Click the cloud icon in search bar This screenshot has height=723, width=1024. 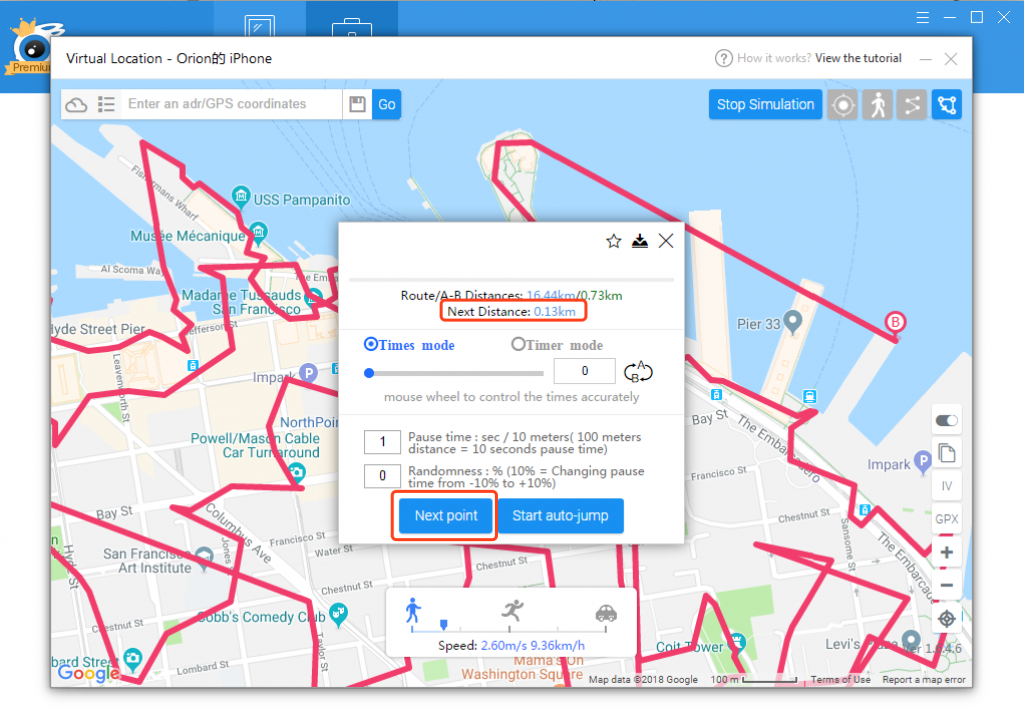coord(76,104)
